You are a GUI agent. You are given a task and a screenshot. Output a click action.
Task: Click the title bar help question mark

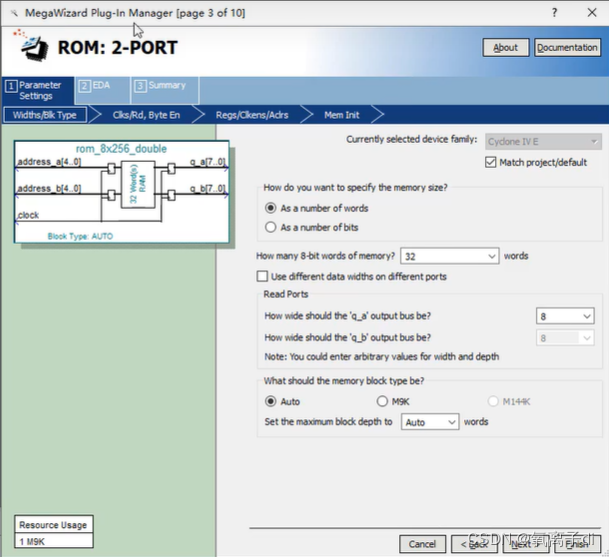pyautogui.click(x=554, y=12)
